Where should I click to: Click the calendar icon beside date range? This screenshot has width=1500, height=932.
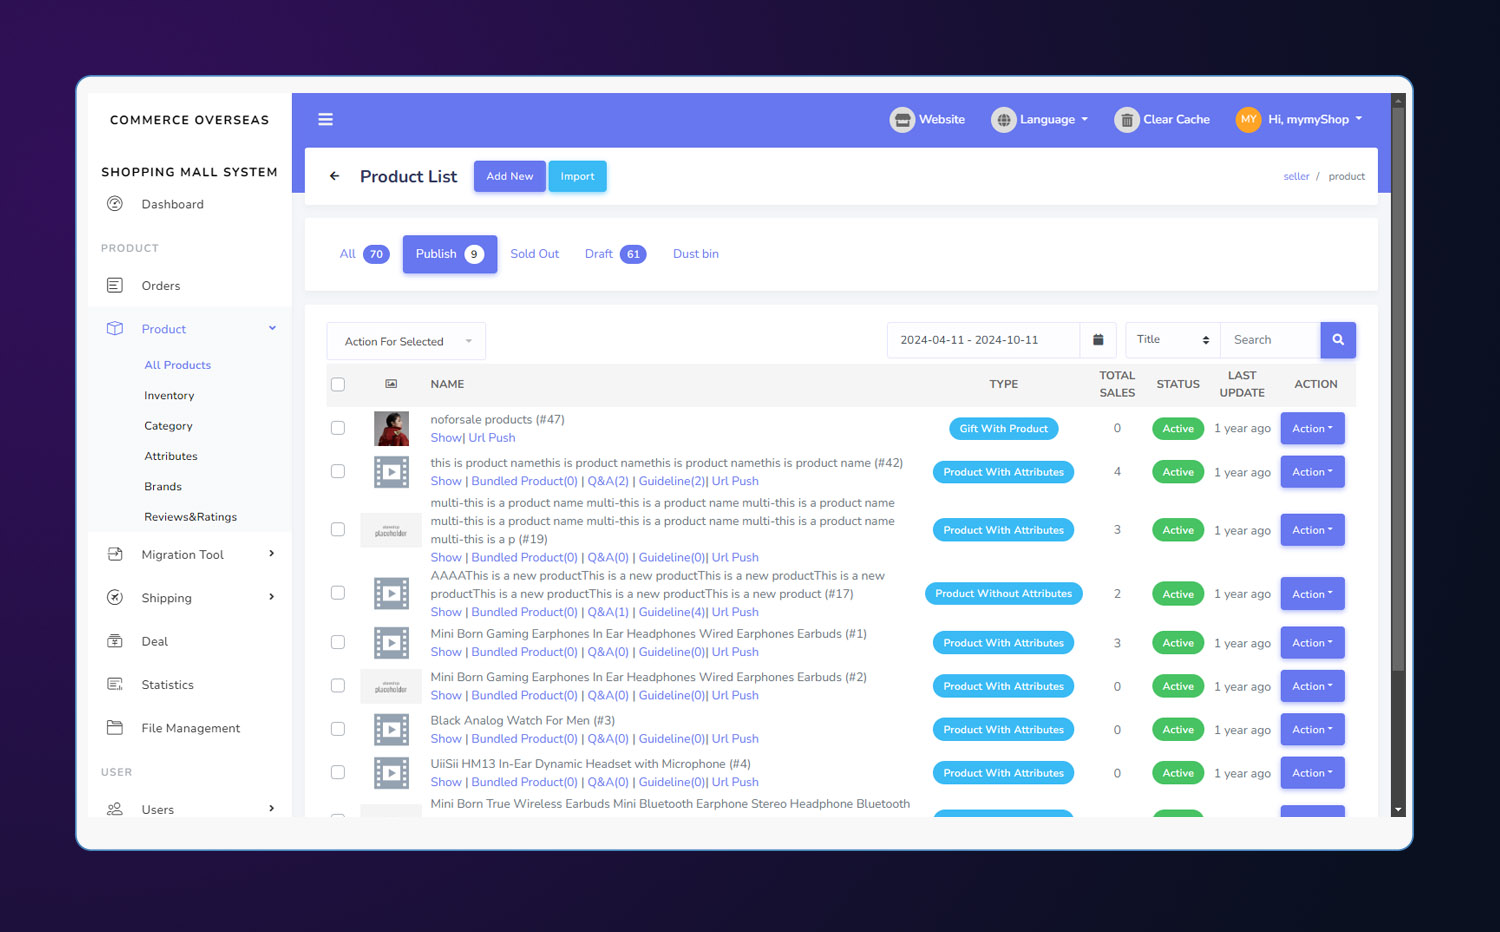(1097, 340)
